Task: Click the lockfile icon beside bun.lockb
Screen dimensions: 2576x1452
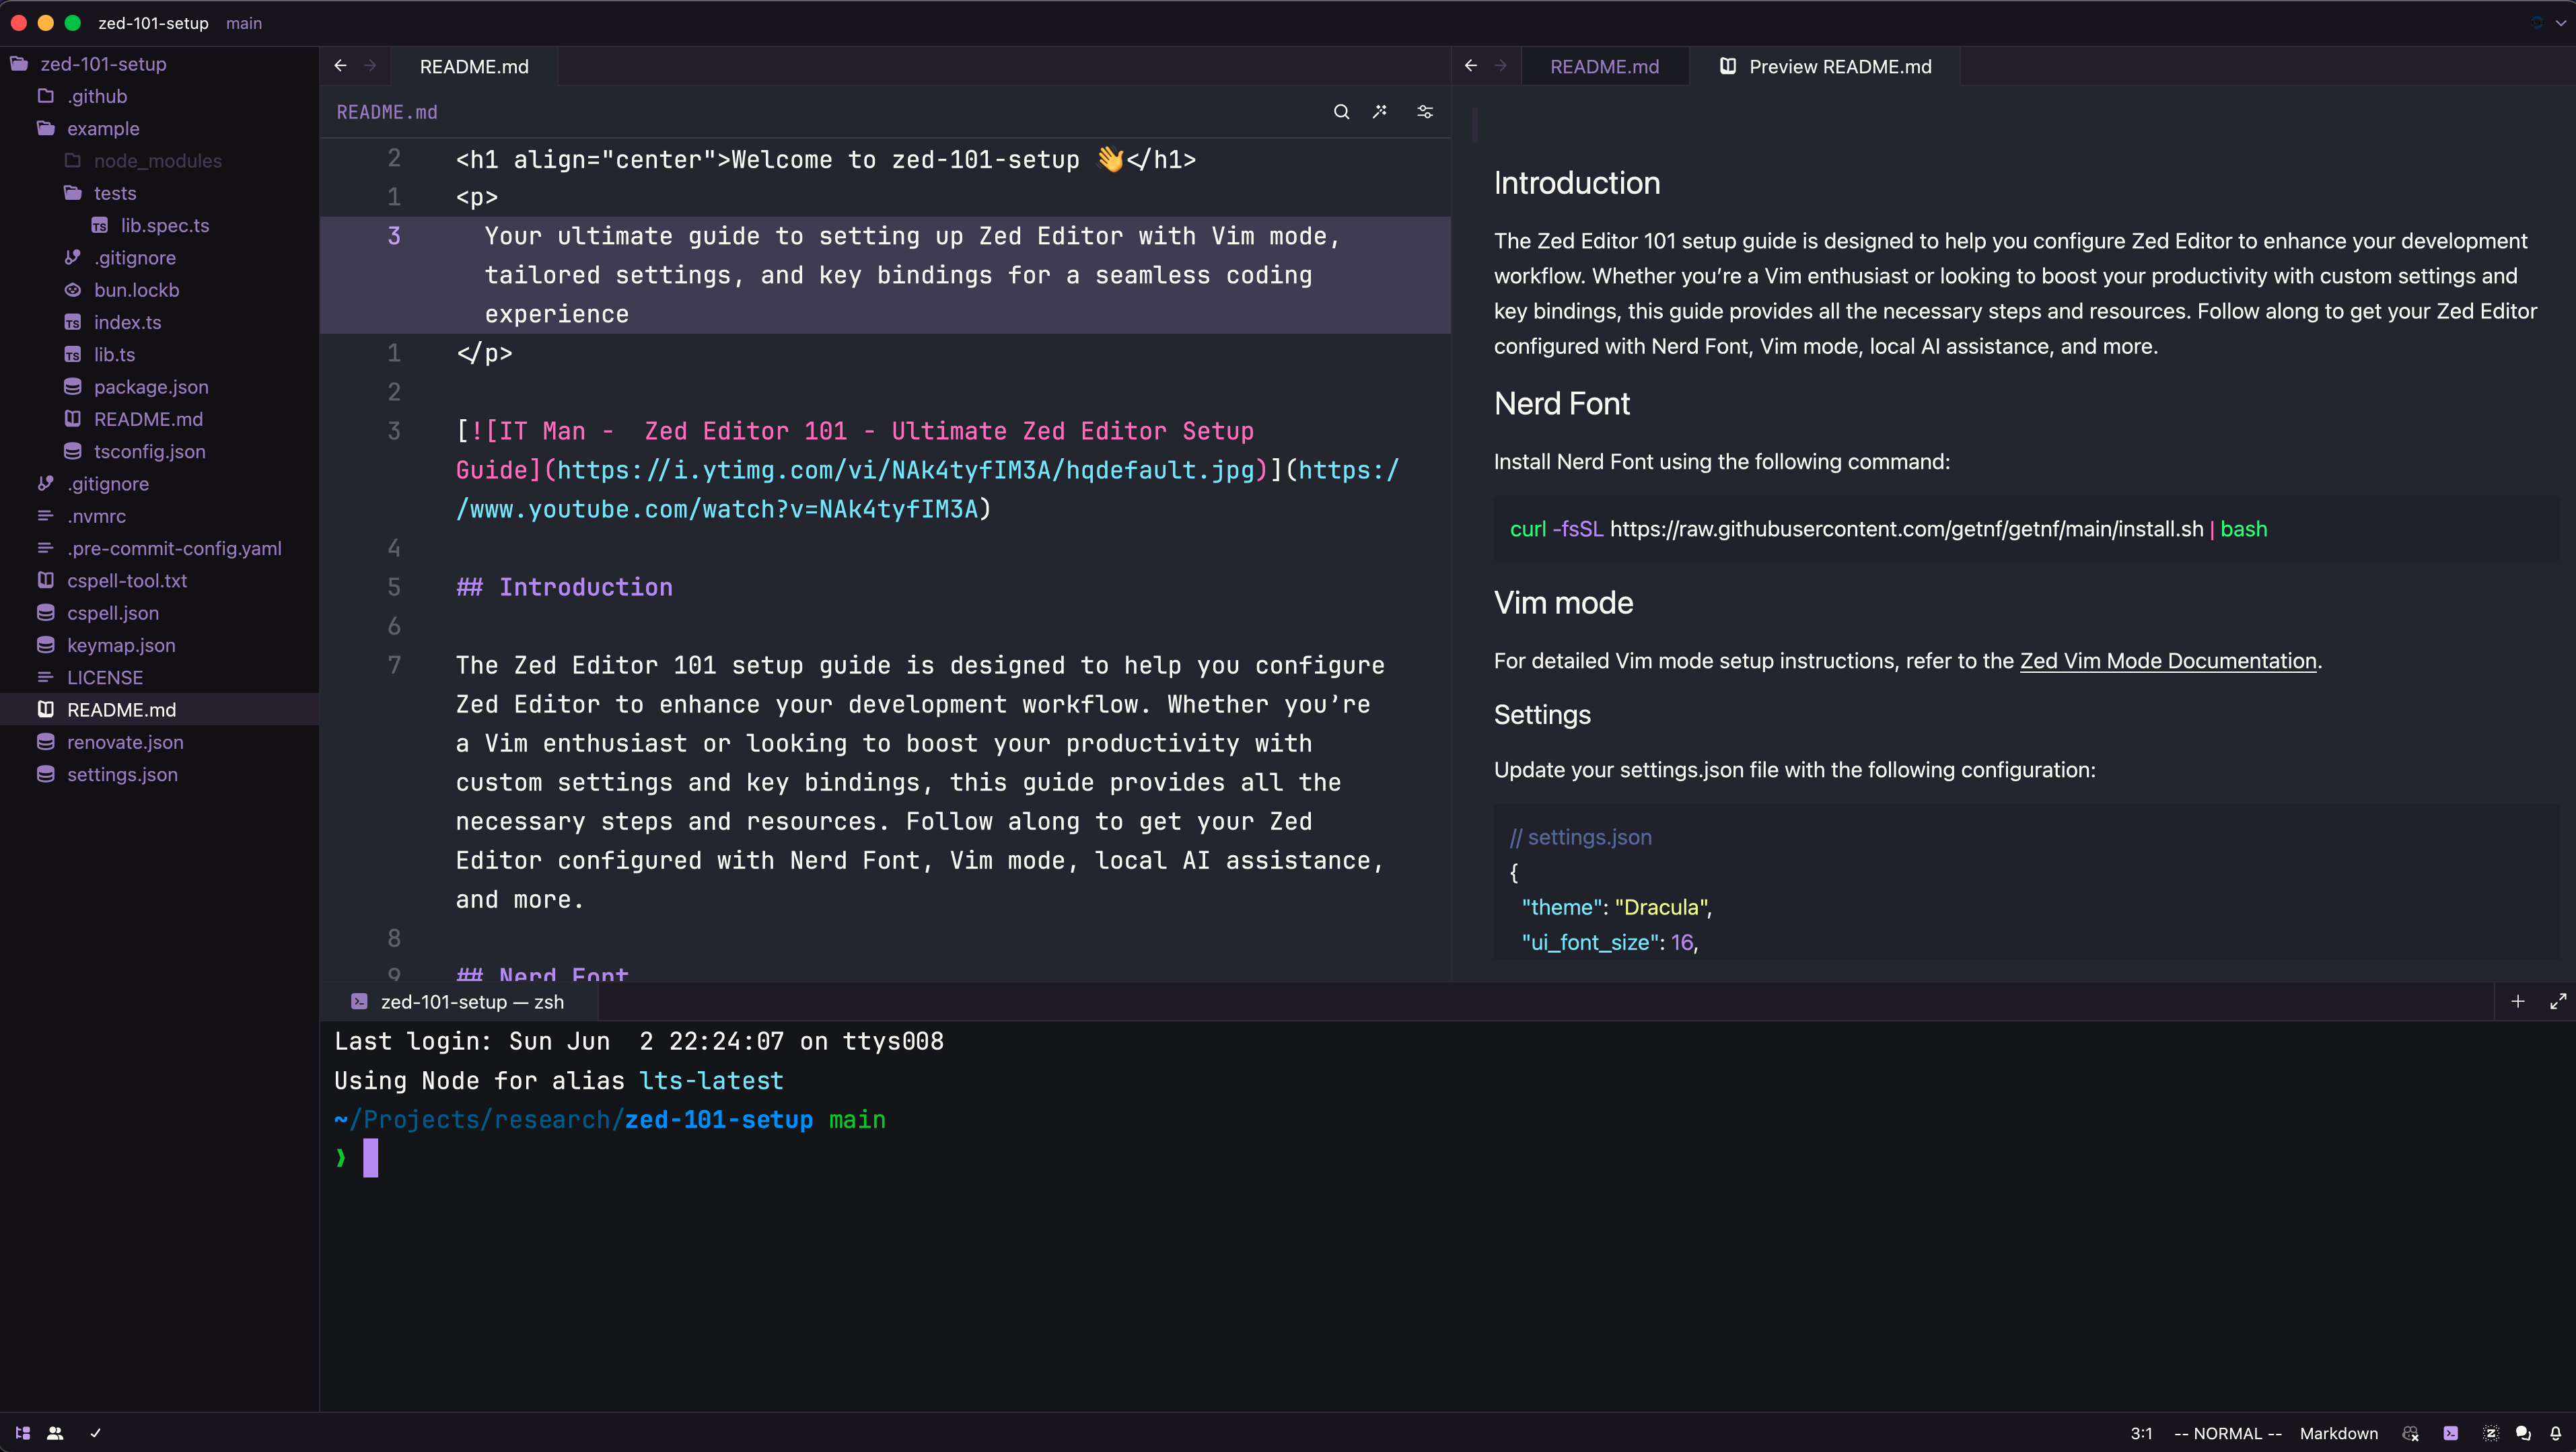Action: [x=73, y=290]
